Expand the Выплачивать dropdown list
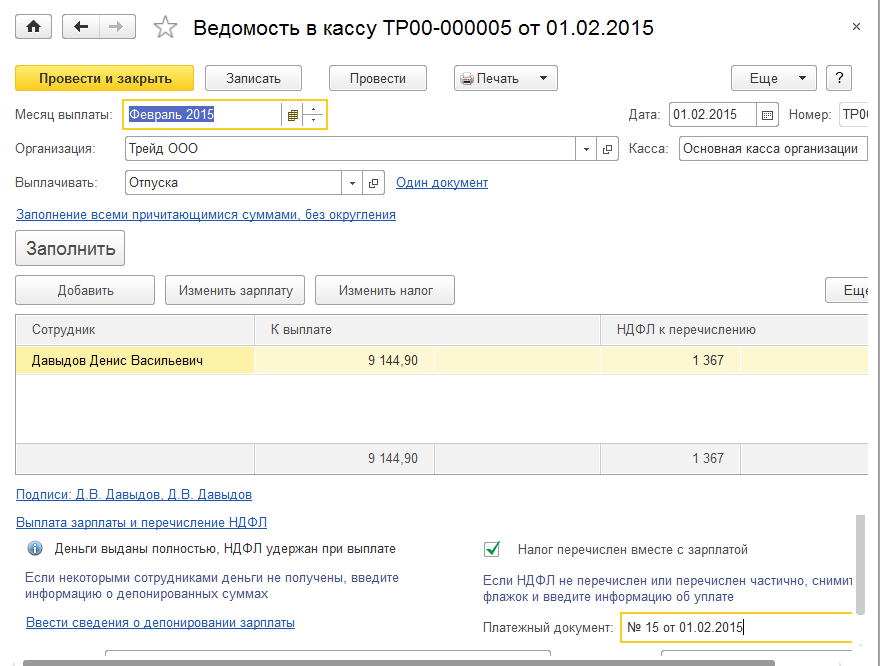This screenshot has width=880, height=666. 352,183
